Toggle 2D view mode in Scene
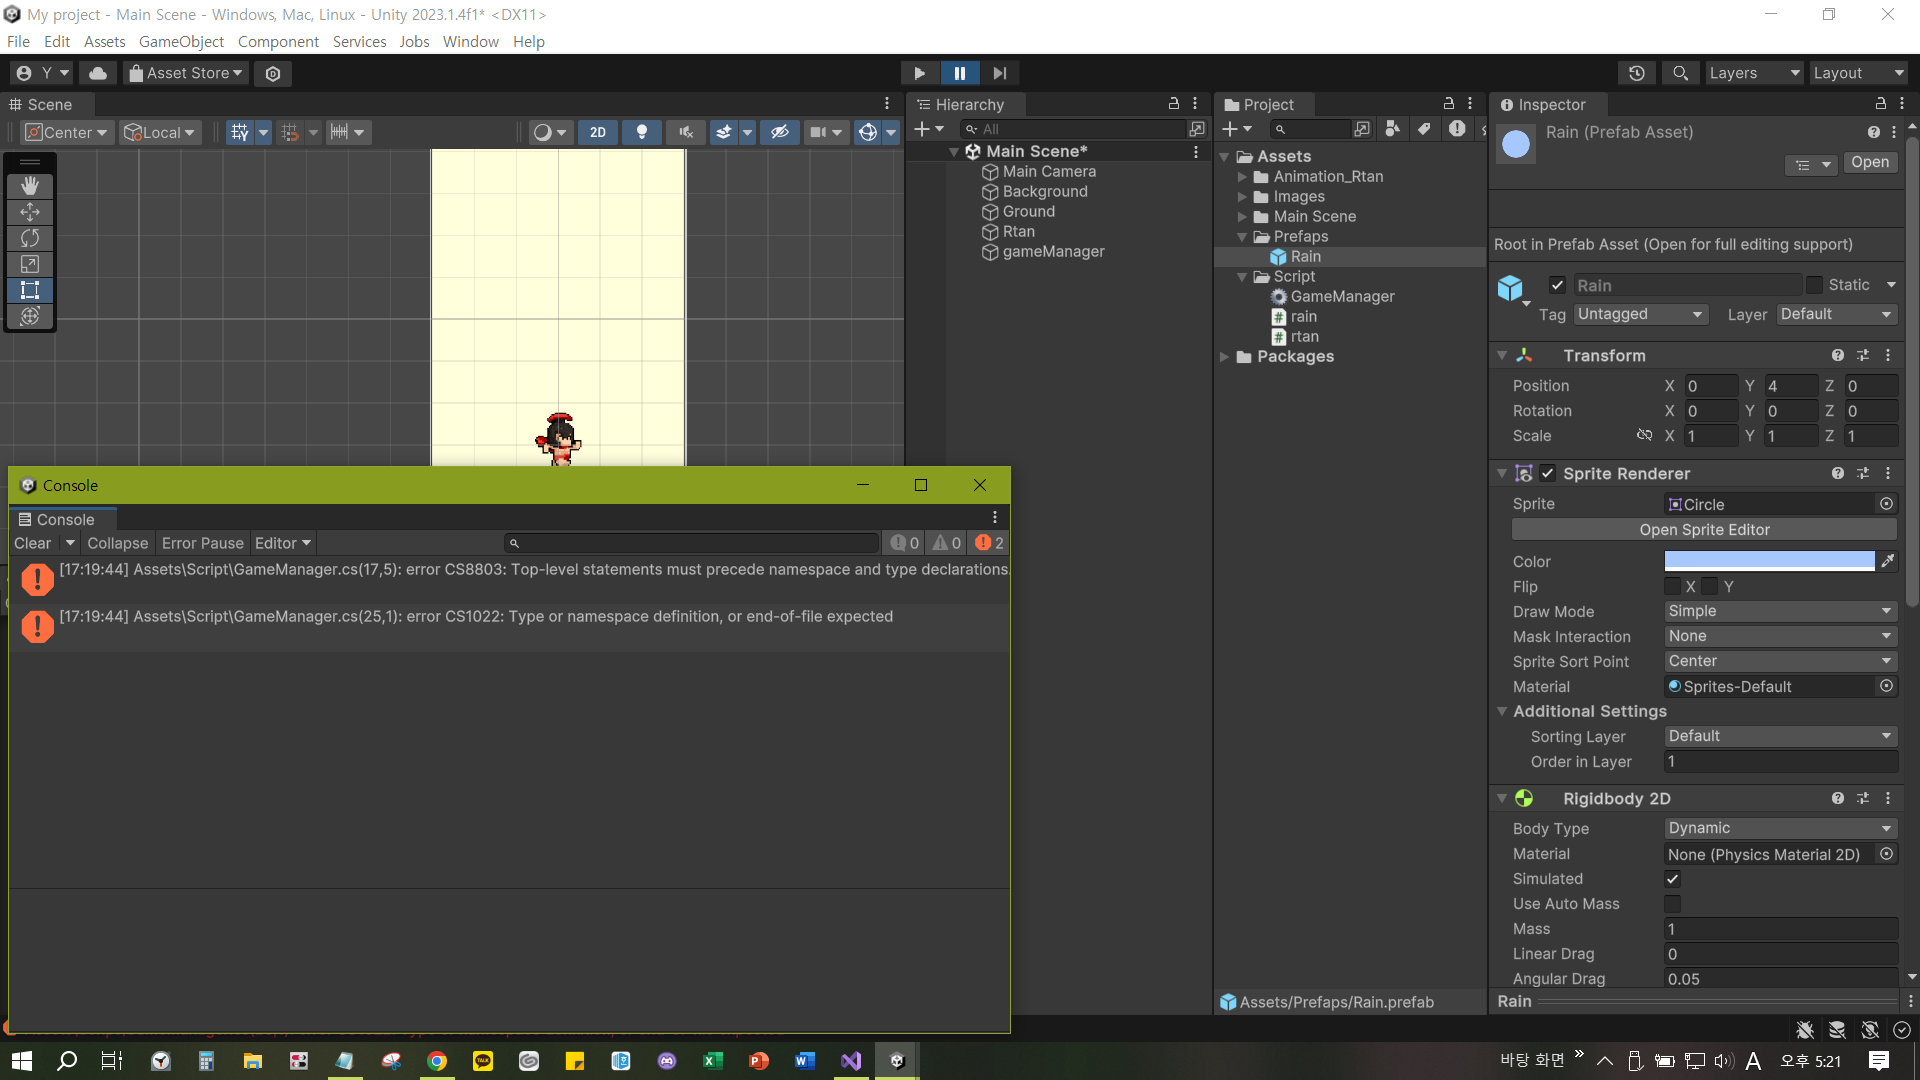This screenshot has width=1920, height=1080. 598,132
